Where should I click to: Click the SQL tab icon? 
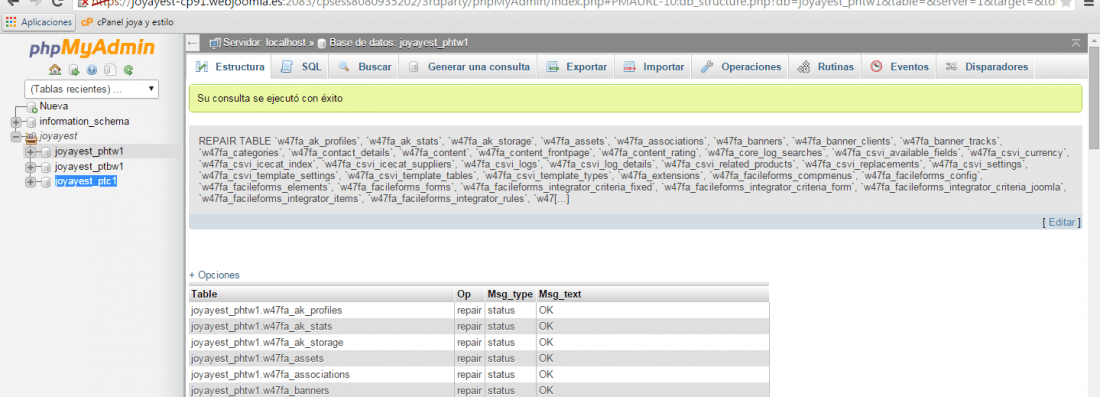(286, 67)
